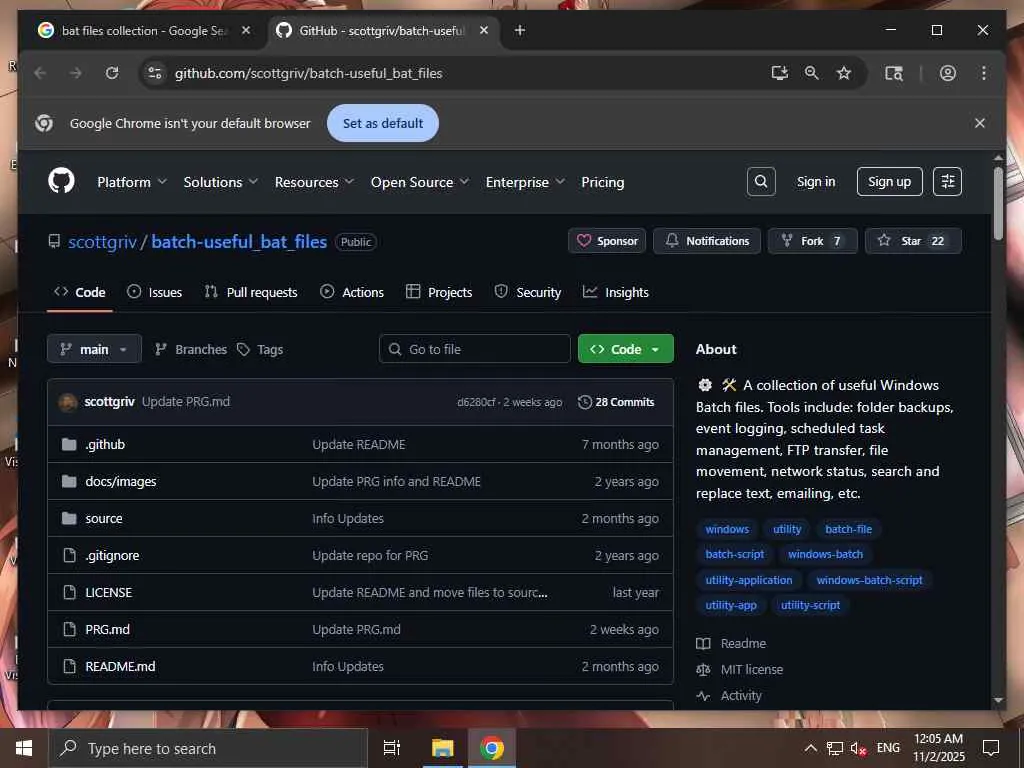Open the green Code dropdown
Viewport: 1024px width, 768px height.
(x=626, y=349)
